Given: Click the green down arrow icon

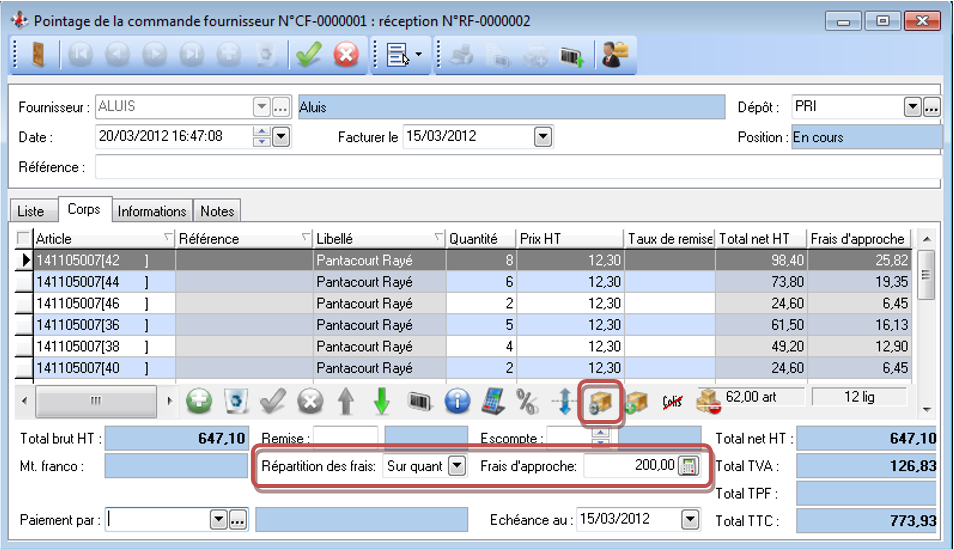Looking at the screenshot, I should coord(381,402).
